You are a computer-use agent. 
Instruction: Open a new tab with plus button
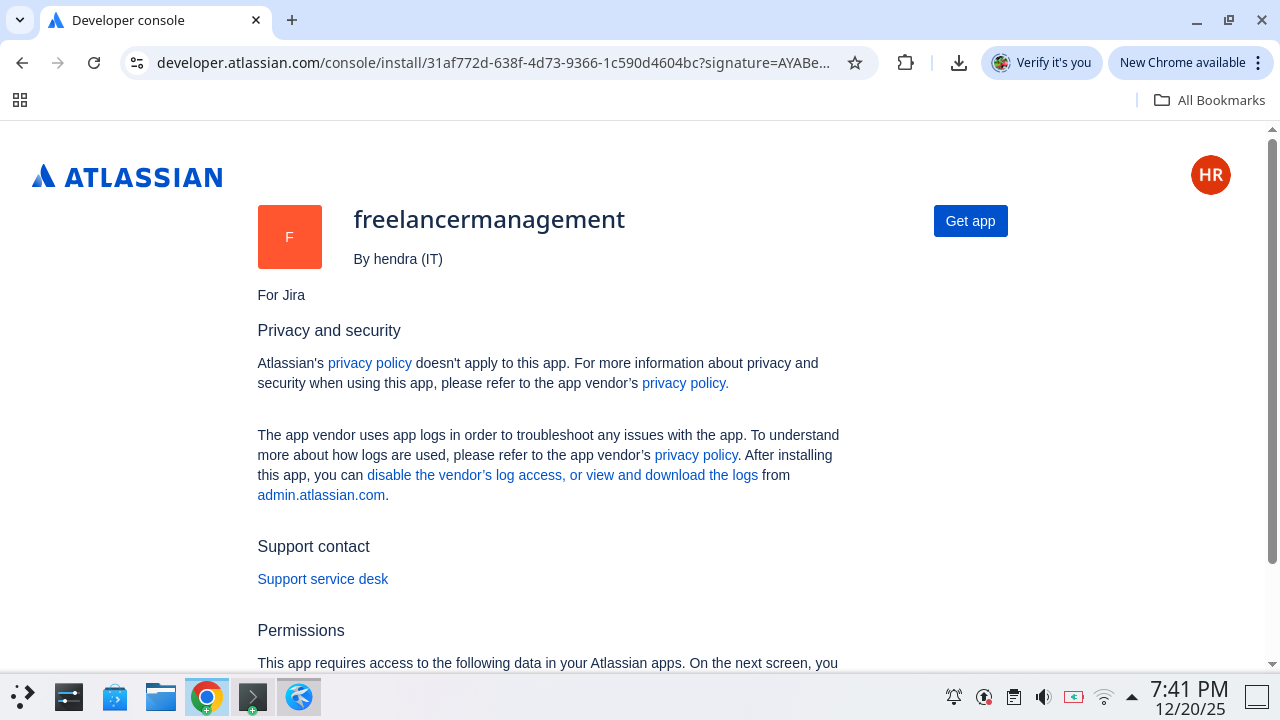tap(292, 20)
